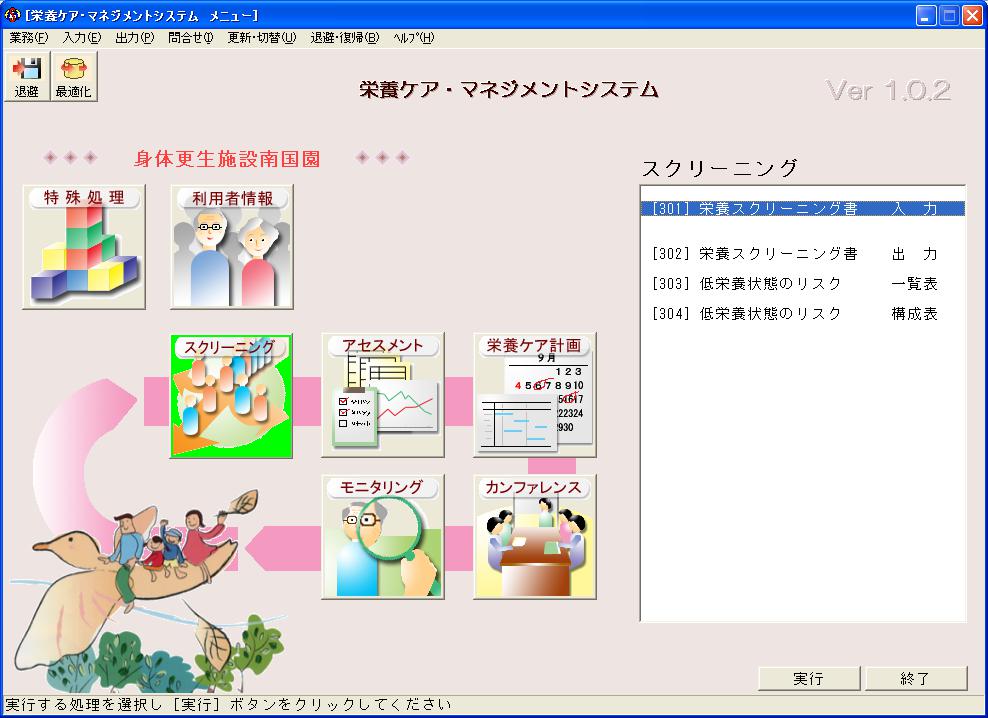
Task: Click the 退避 save toolbar icon
Action: click(x=27, y=77)
